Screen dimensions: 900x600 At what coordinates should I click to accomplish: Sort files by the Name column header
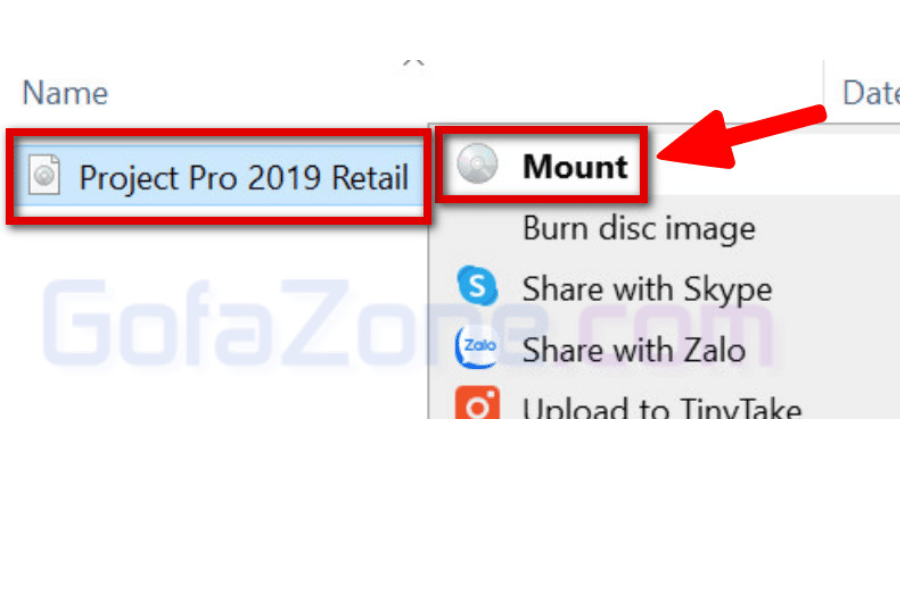[x=65, y=93]
